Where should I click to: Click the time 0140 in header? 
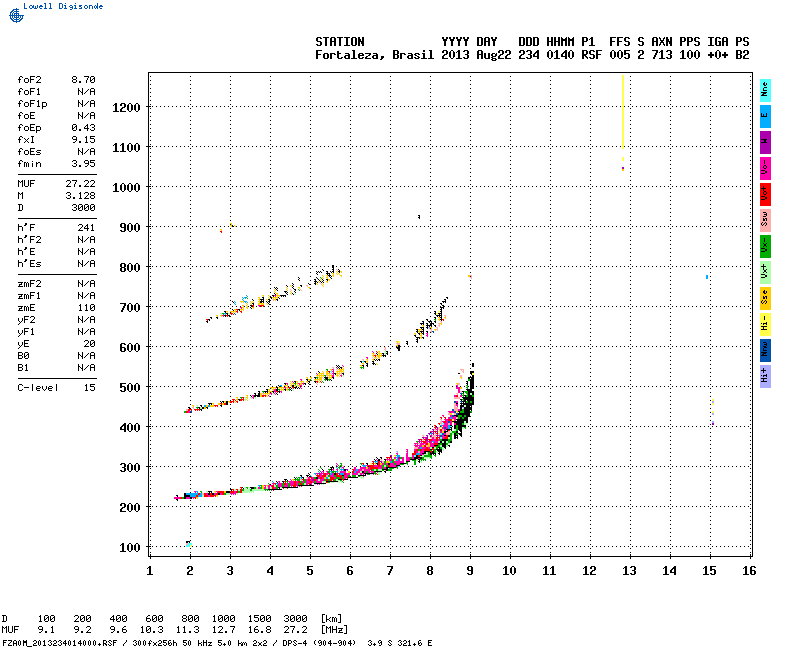tap(560, 55)
